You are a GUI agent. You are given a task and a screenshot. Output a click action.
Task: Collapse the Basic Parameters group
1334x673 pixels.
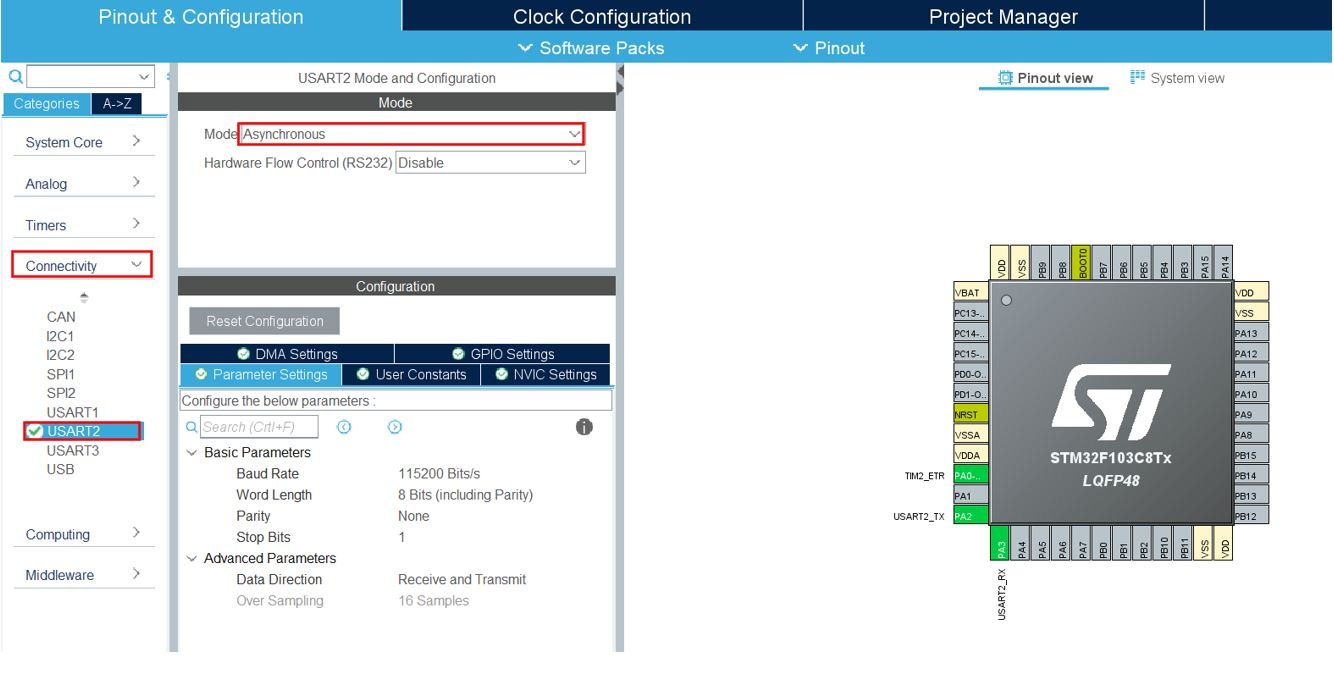(192, 453)
